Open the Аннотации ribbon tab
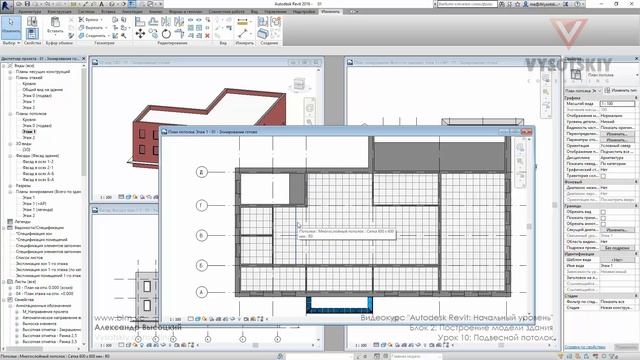This screenshot has height=360, width=640. point(133,12)
